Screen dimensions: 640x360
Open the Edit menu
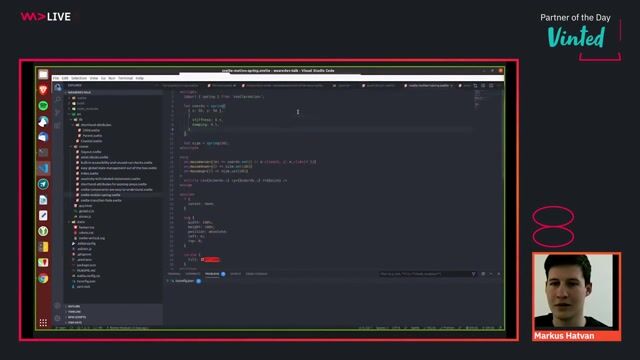coord(65,78)
